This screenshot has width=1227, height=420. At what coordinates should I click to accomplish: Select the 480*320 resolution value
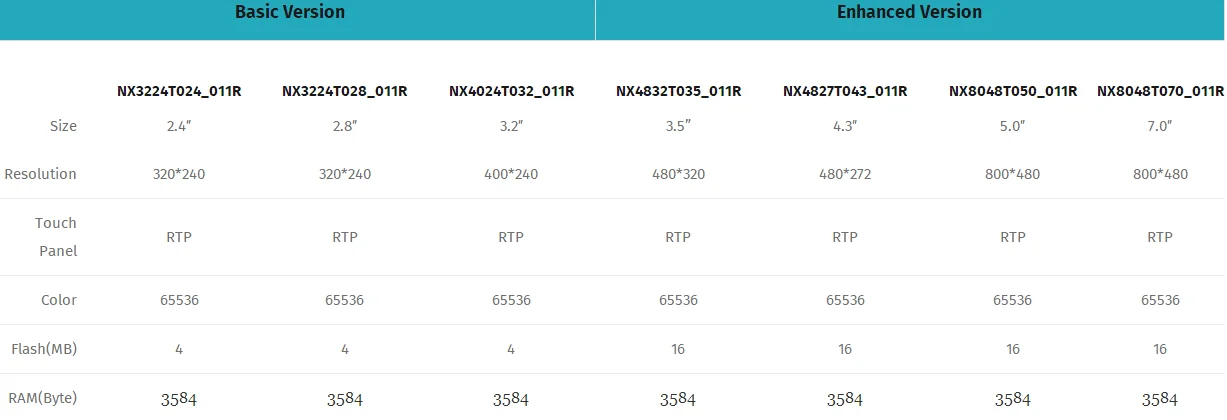point(678,174)
